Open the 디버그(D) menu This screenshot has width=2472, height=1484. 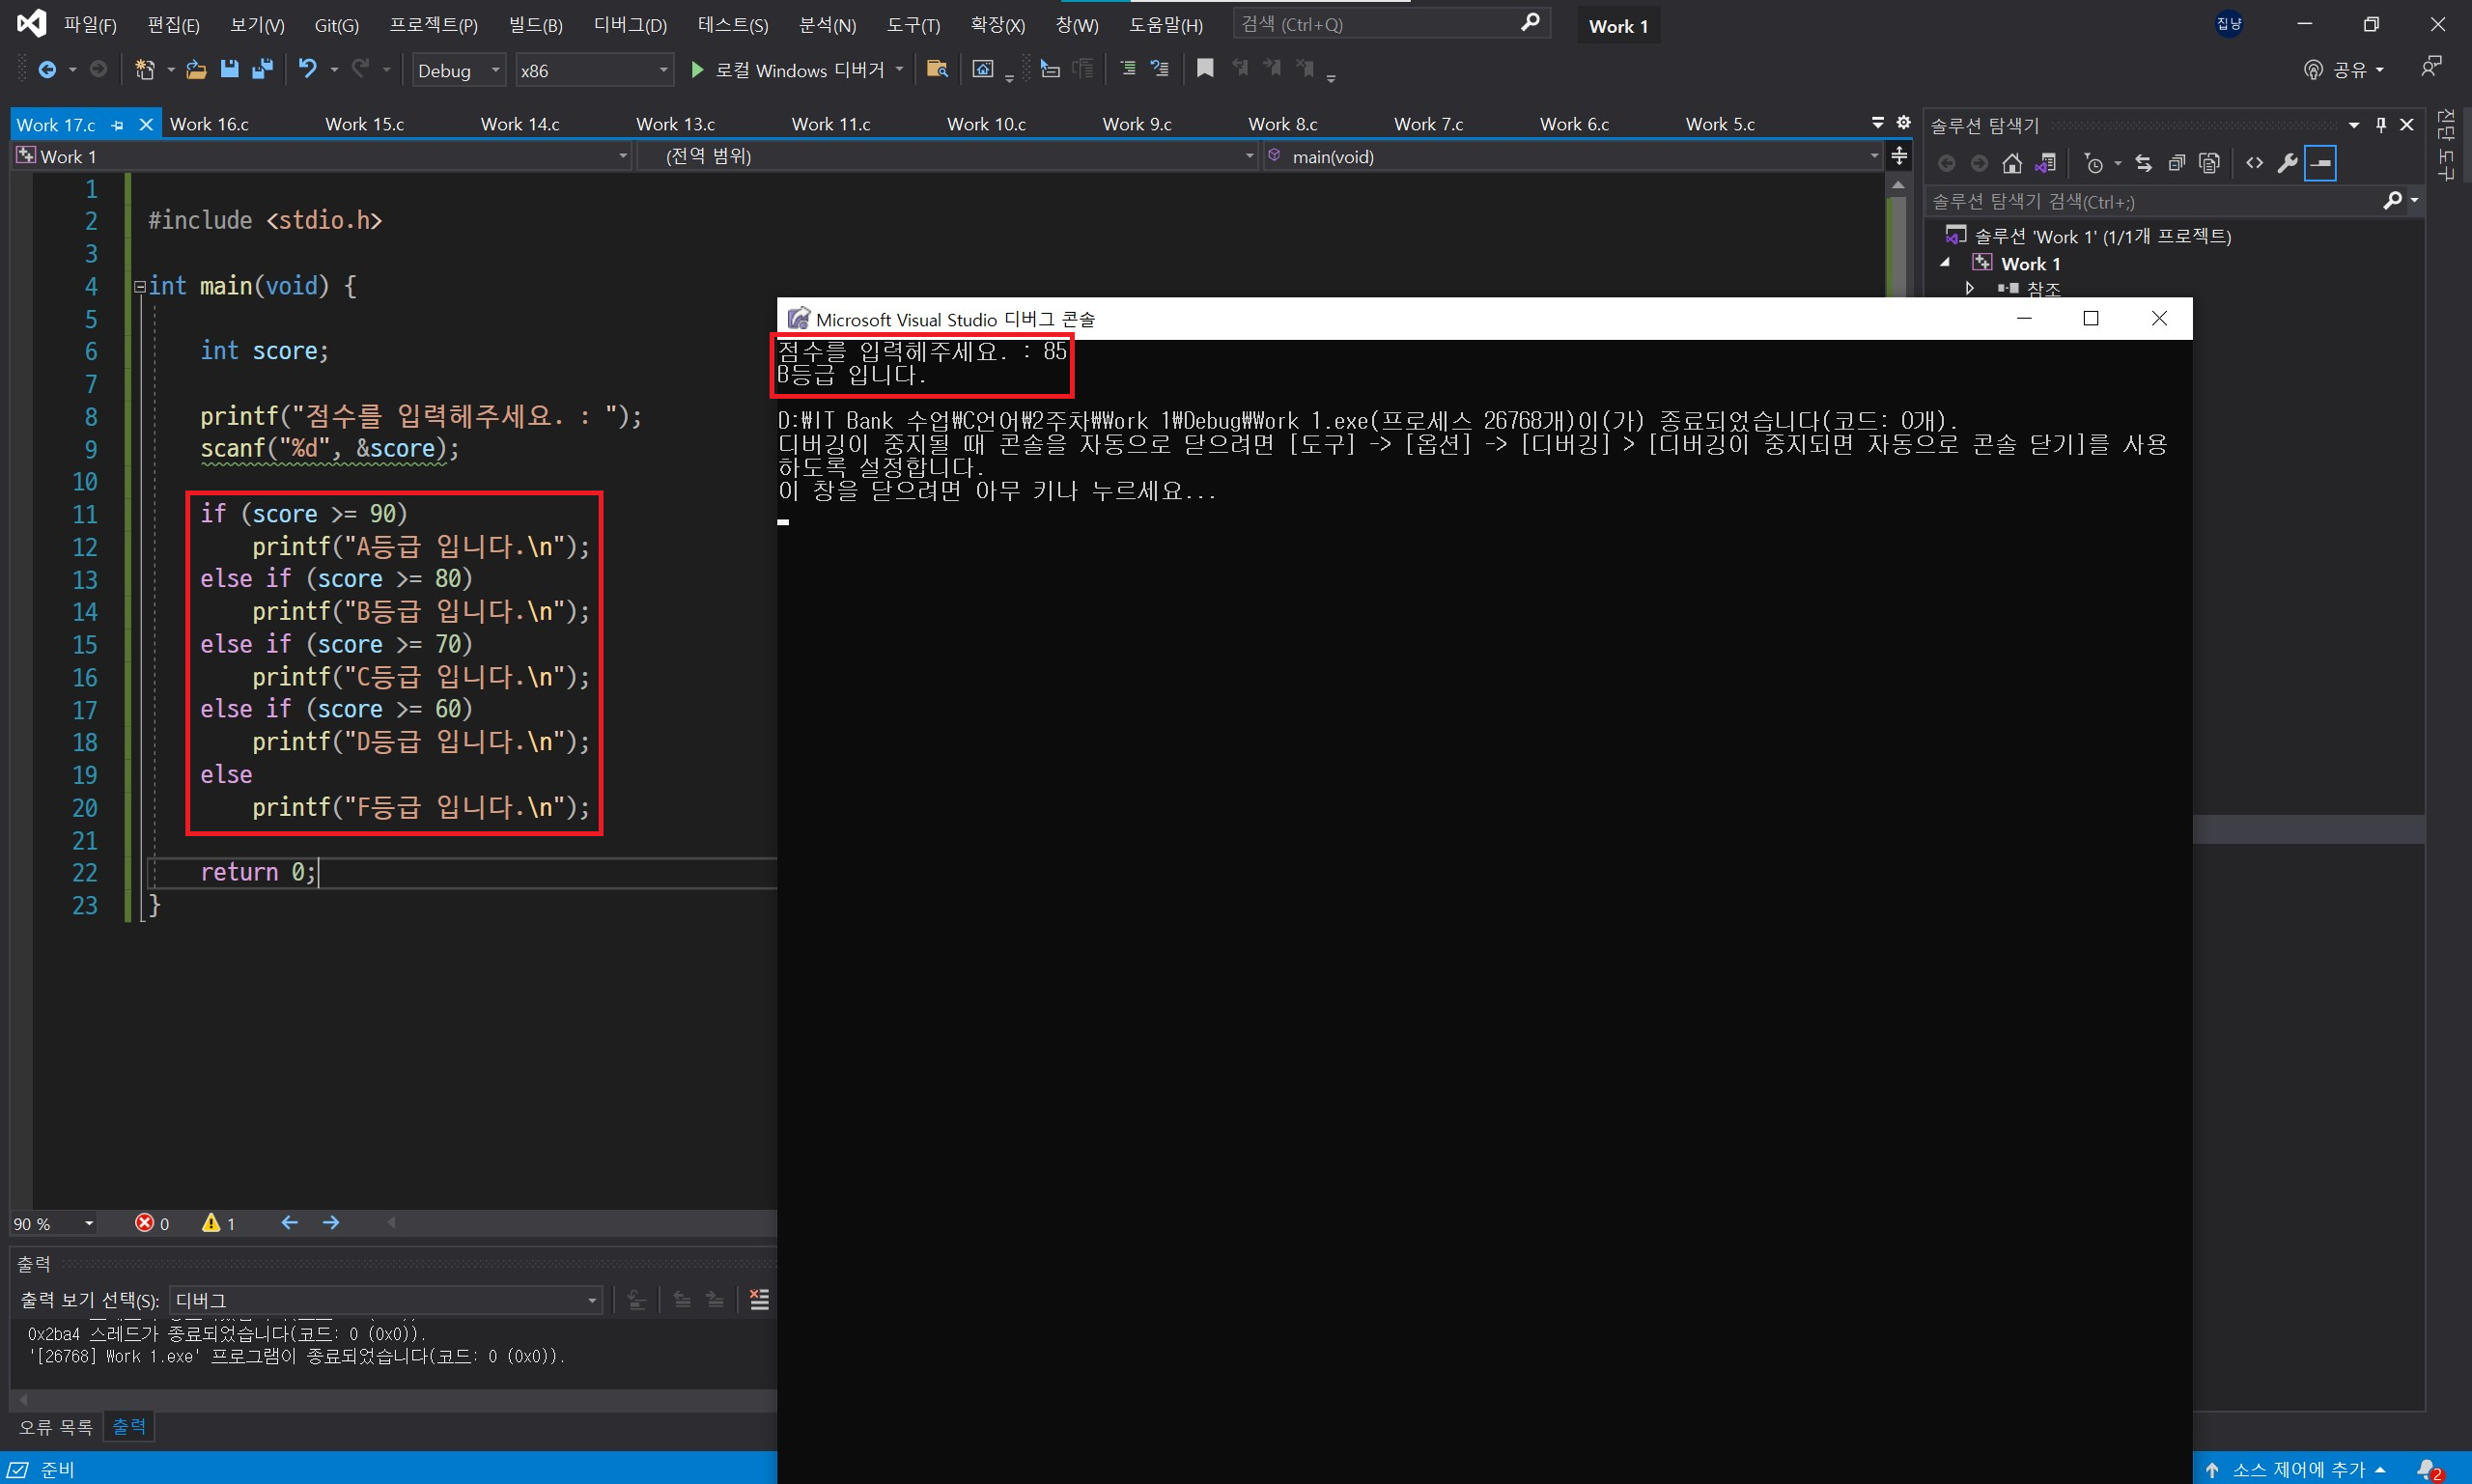point(630,25)
